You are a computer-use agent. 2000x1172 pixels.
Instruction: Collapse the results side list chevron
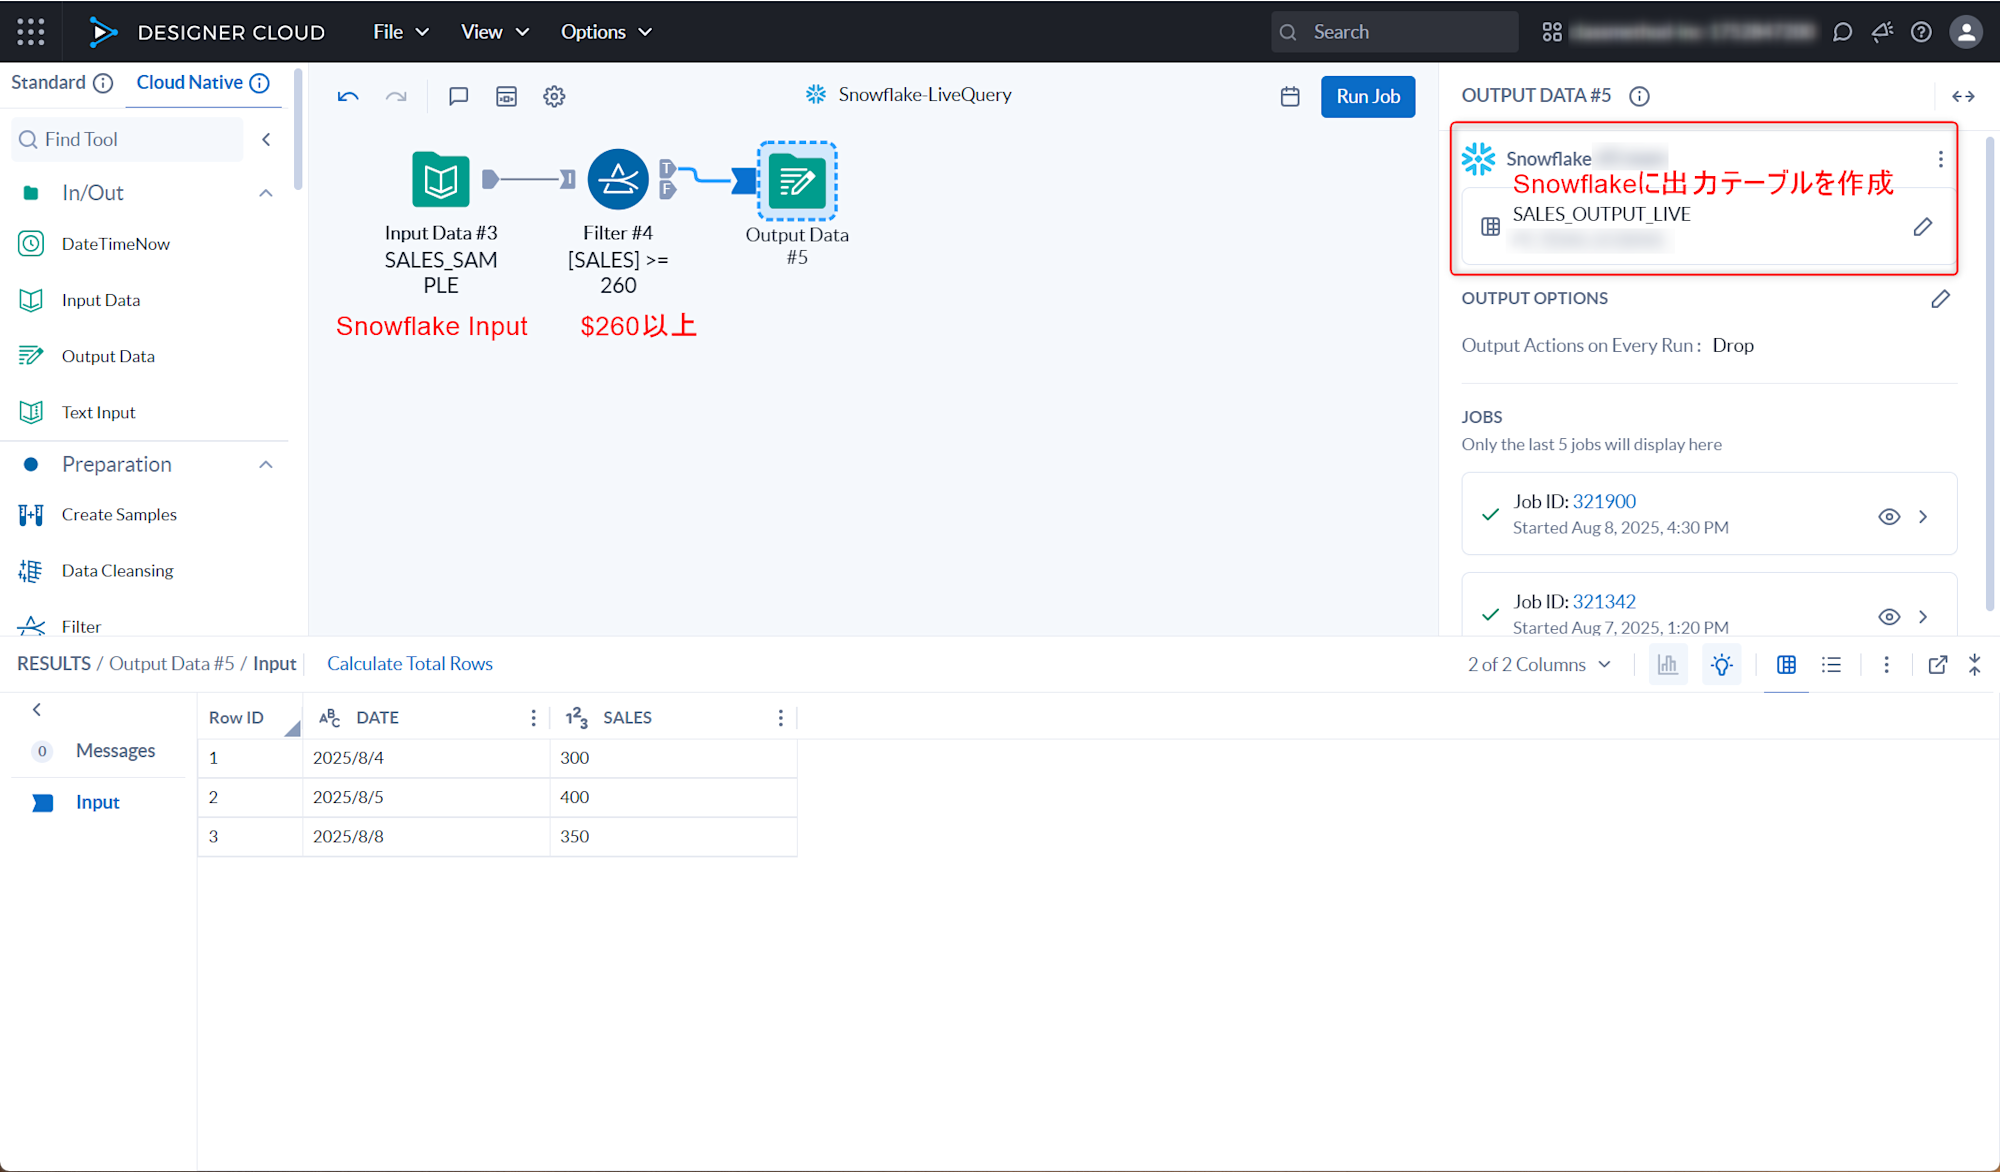[37, 710]
